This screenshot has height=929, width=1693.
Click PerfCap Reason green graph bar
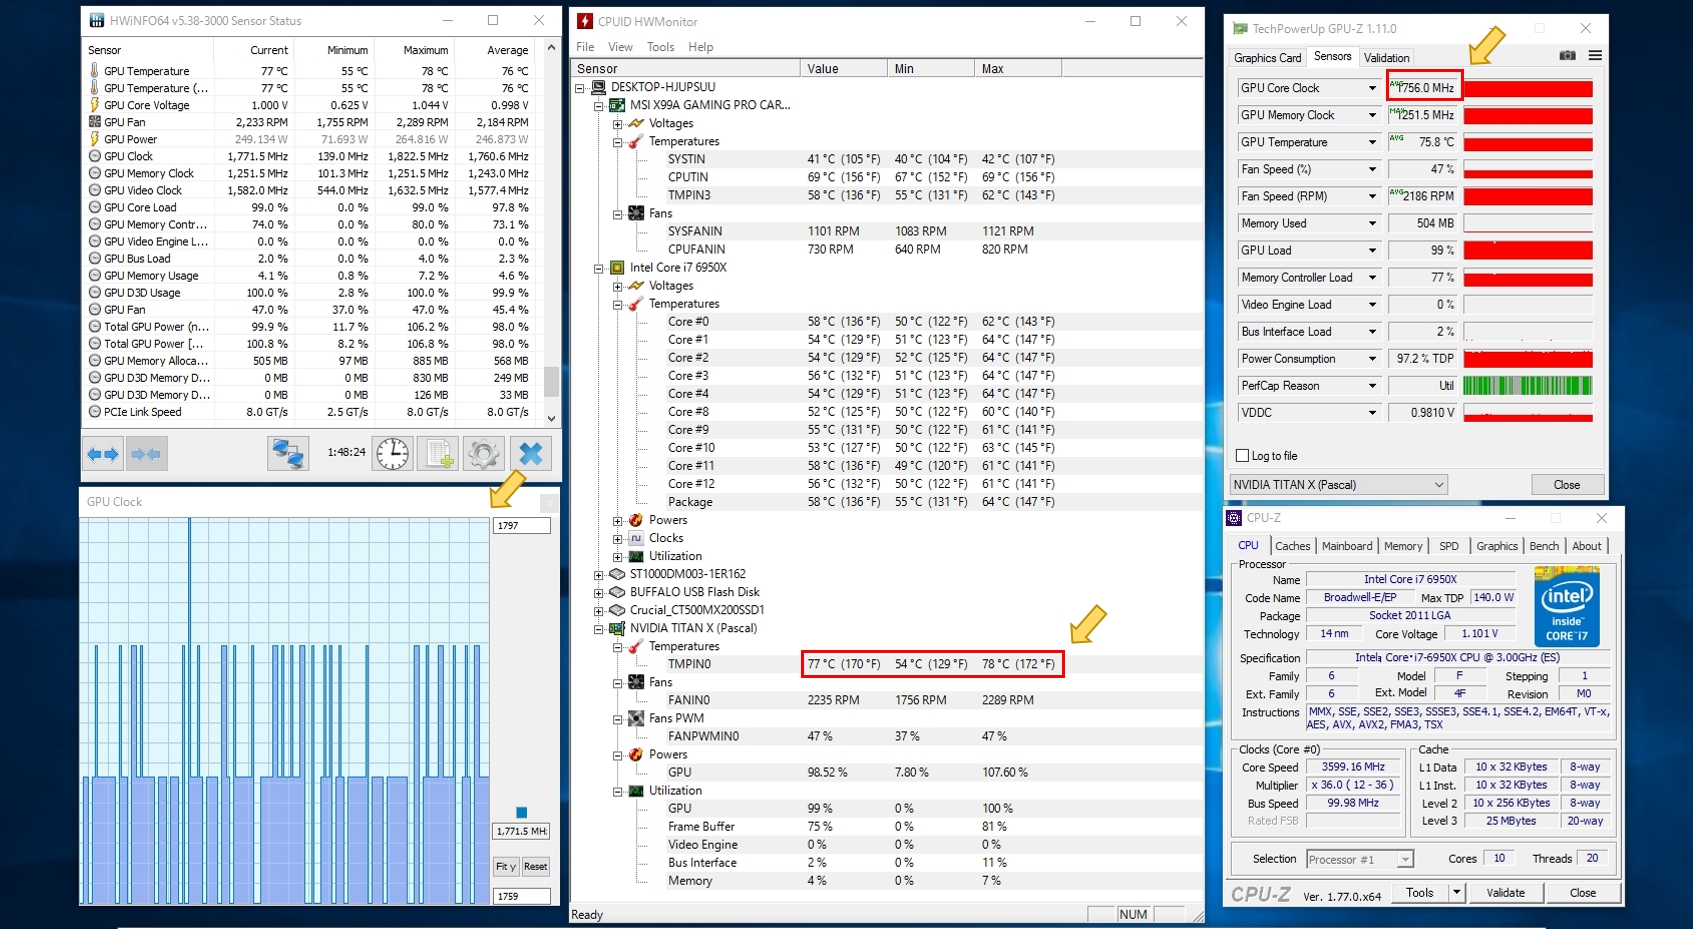point(1527,385)
